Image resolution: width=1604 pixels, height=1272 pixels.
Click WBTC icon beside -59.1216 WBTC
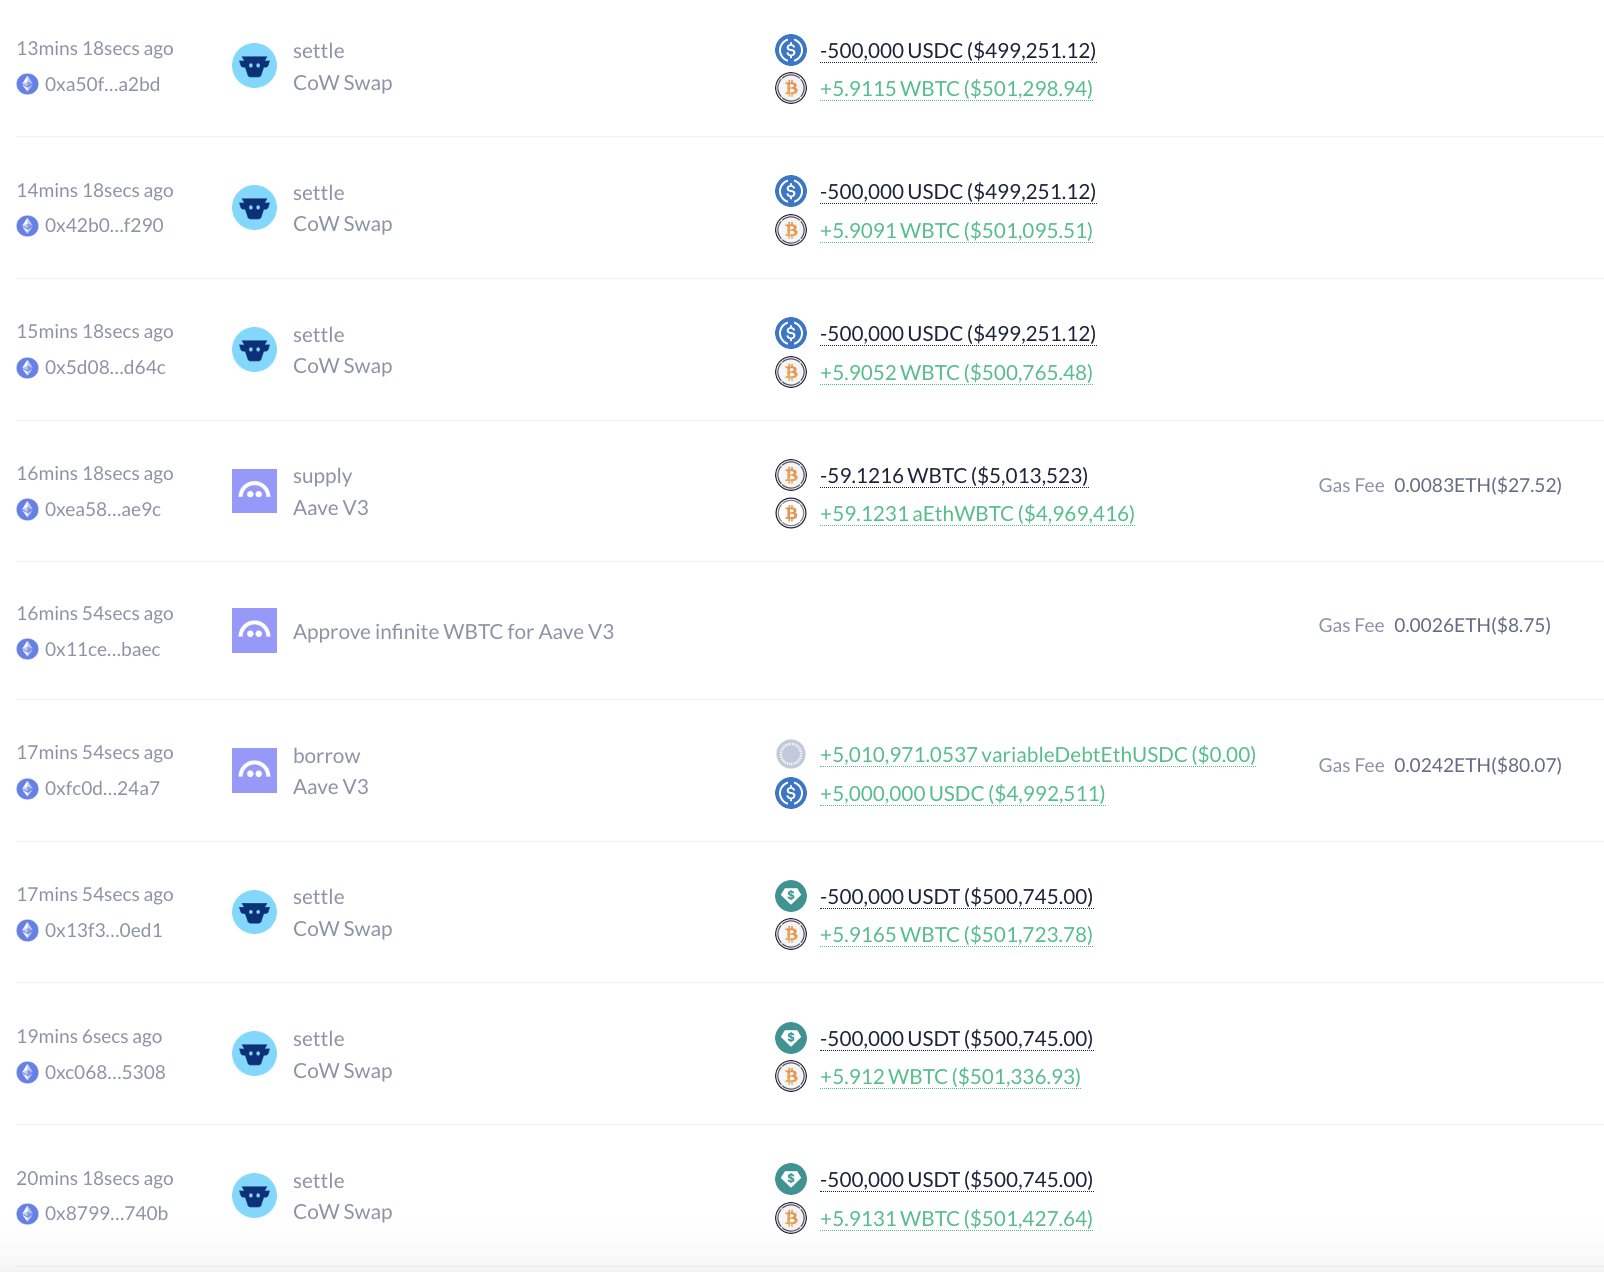pyautogui.click(x=791, y=474)
